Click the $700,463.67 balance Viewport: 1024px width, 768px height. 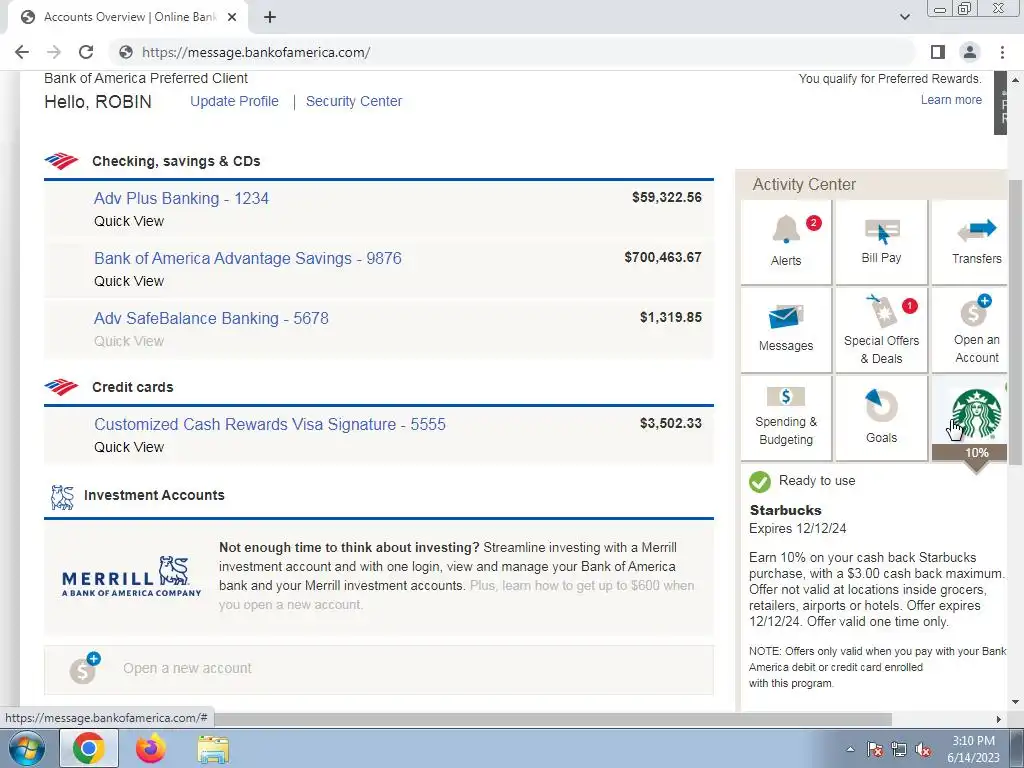663,257
